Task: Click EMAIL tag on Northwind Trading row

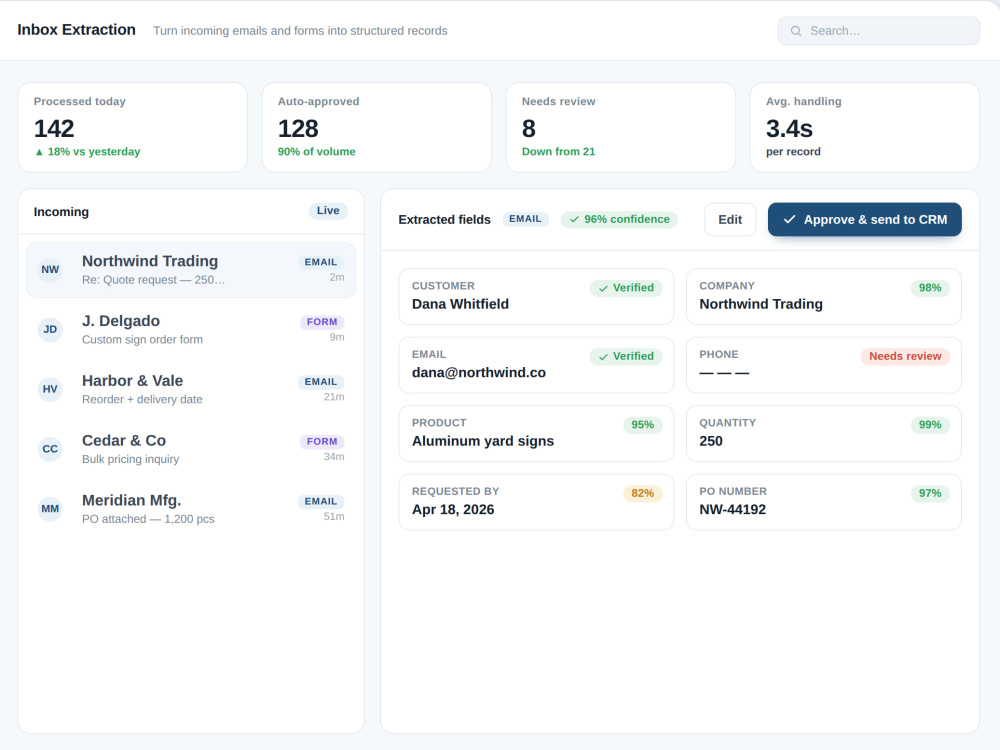Action: click(x=321, y=262)
